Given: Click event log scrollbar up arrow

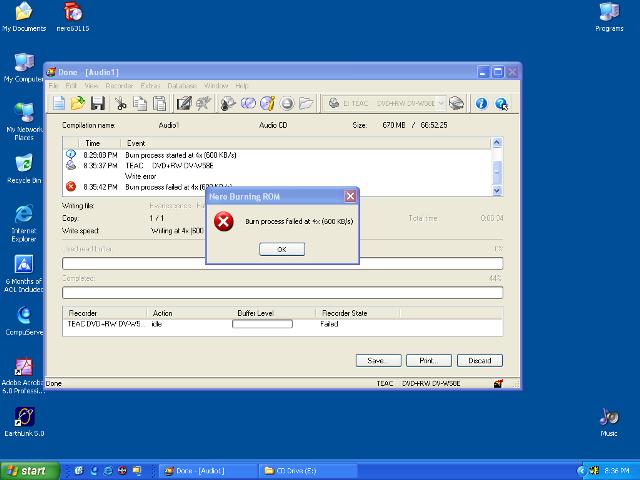Looking at the screenshot, I should pyautogui.click(x=497, y=142).
